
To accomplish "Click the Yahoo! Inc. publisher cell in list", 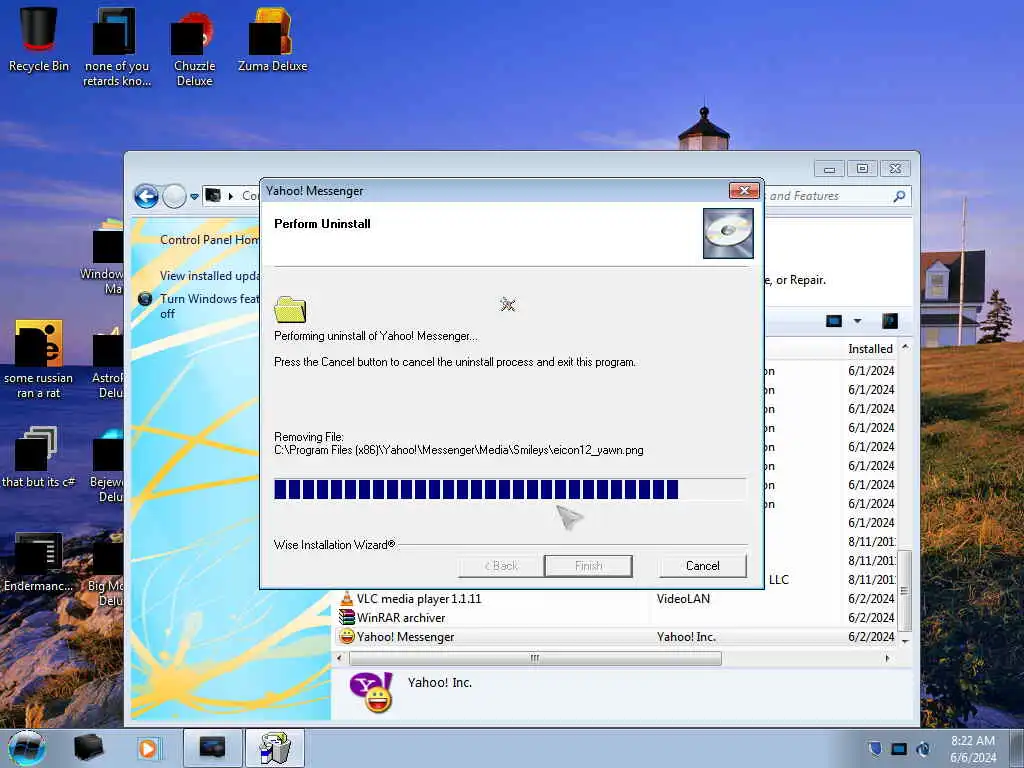I will (686, 637).
